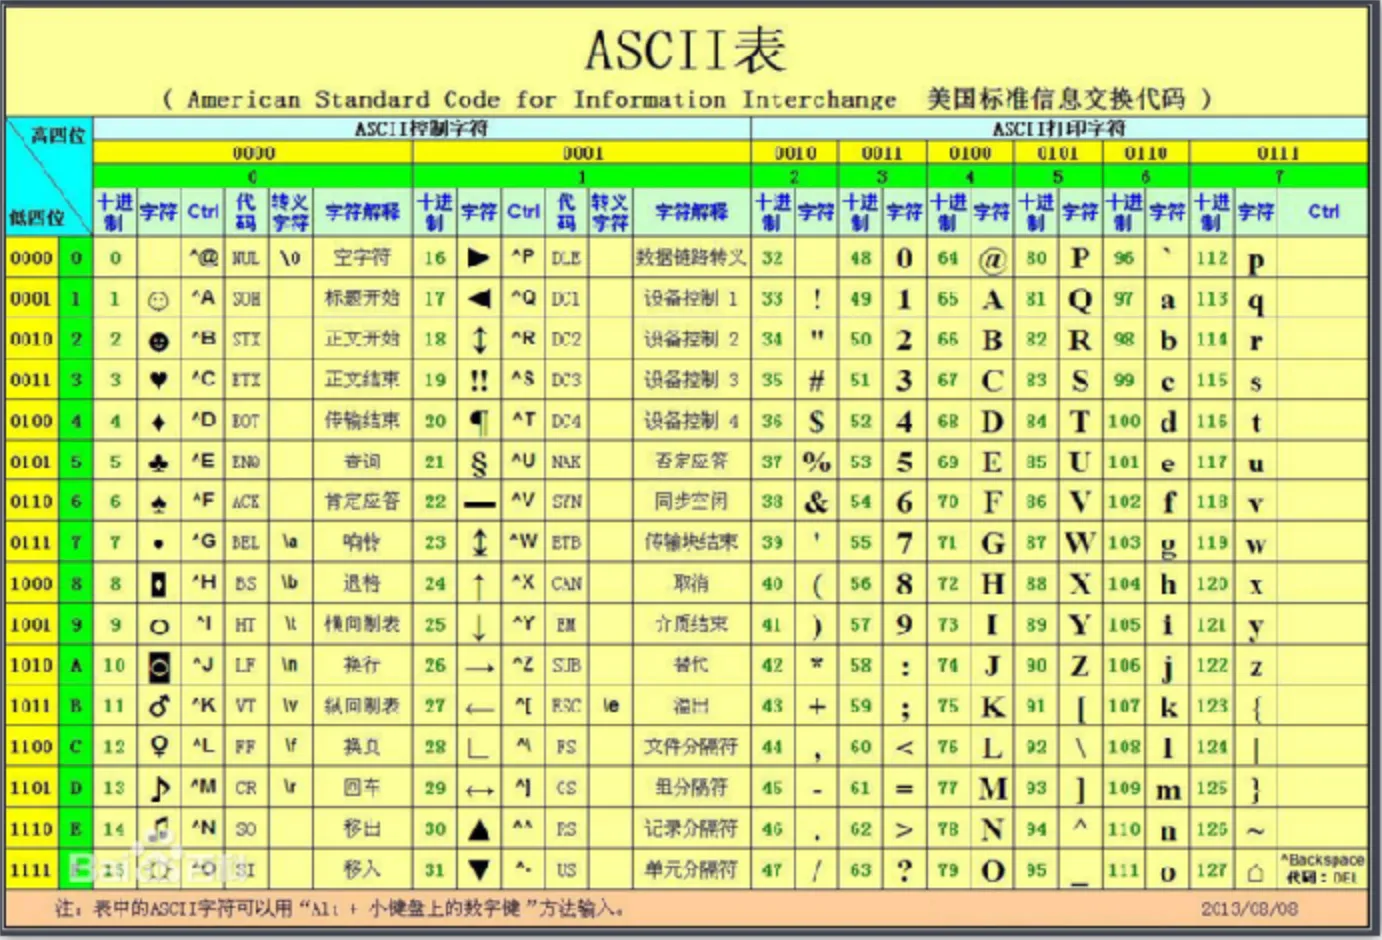Select the right-pointing black triangle for decimal 16
The image size is (1382, 940).
tap(479, 258)
